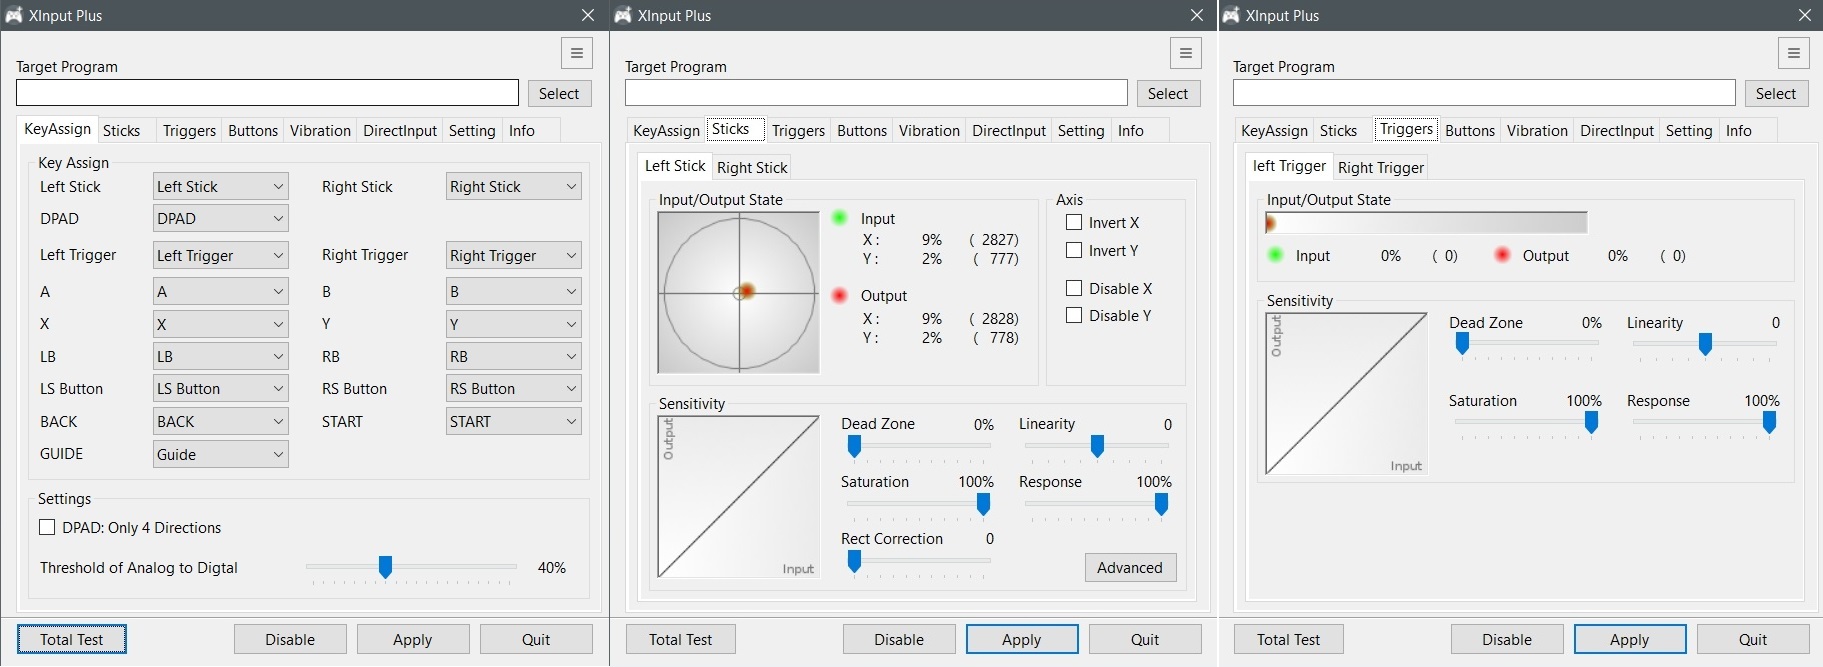
Task: Open Buttons tab in middle window
Action: point(862,130)
